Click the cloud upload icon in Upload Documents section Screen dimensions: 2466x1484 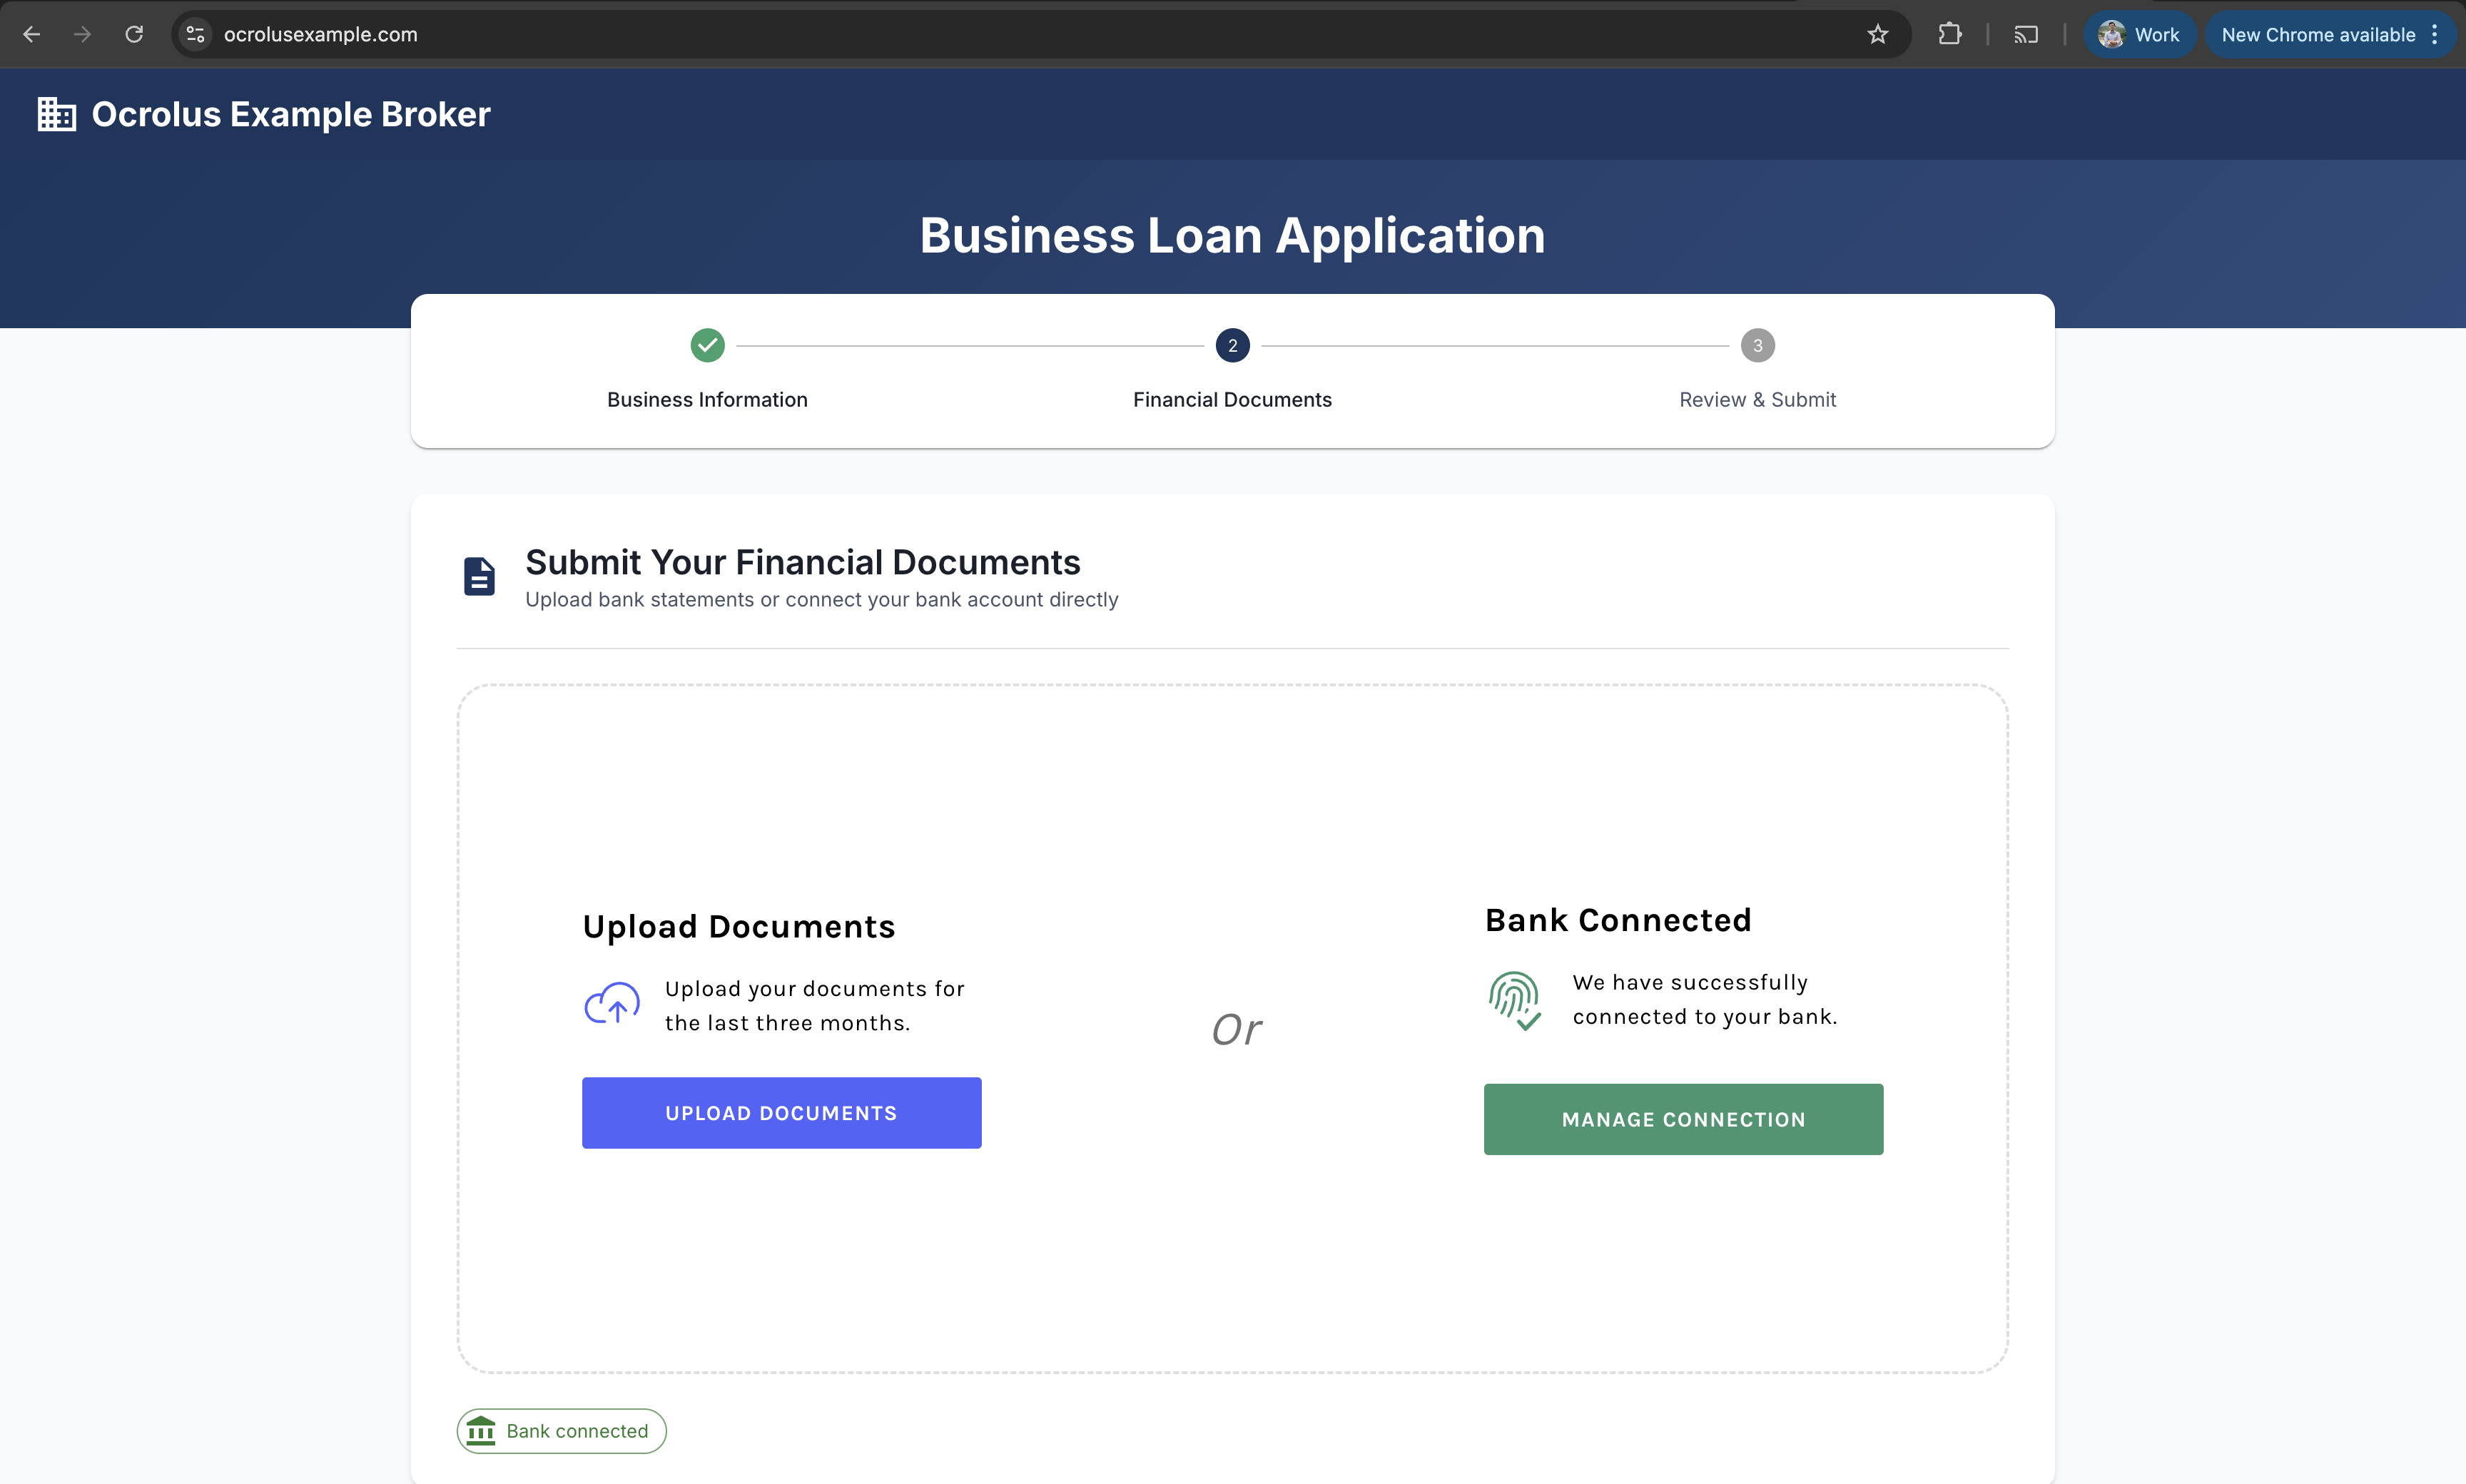pos(611,1004)
